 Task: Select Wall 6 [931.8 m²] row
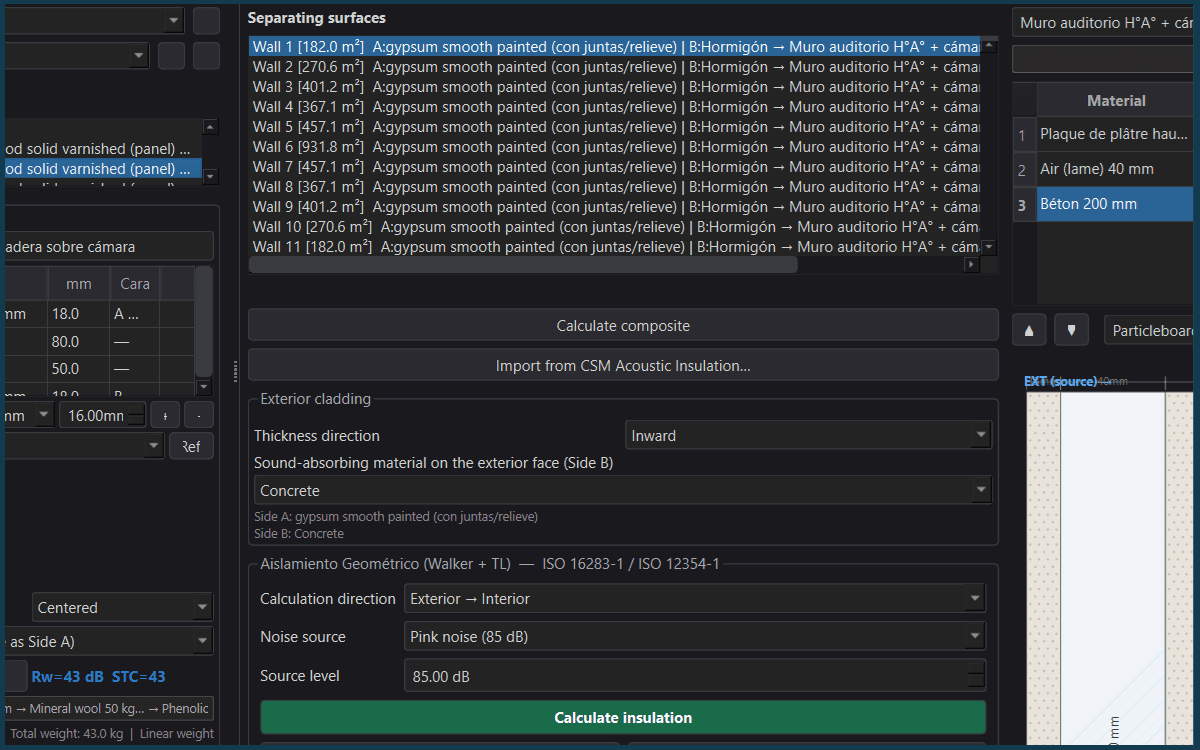pos(615,147)
